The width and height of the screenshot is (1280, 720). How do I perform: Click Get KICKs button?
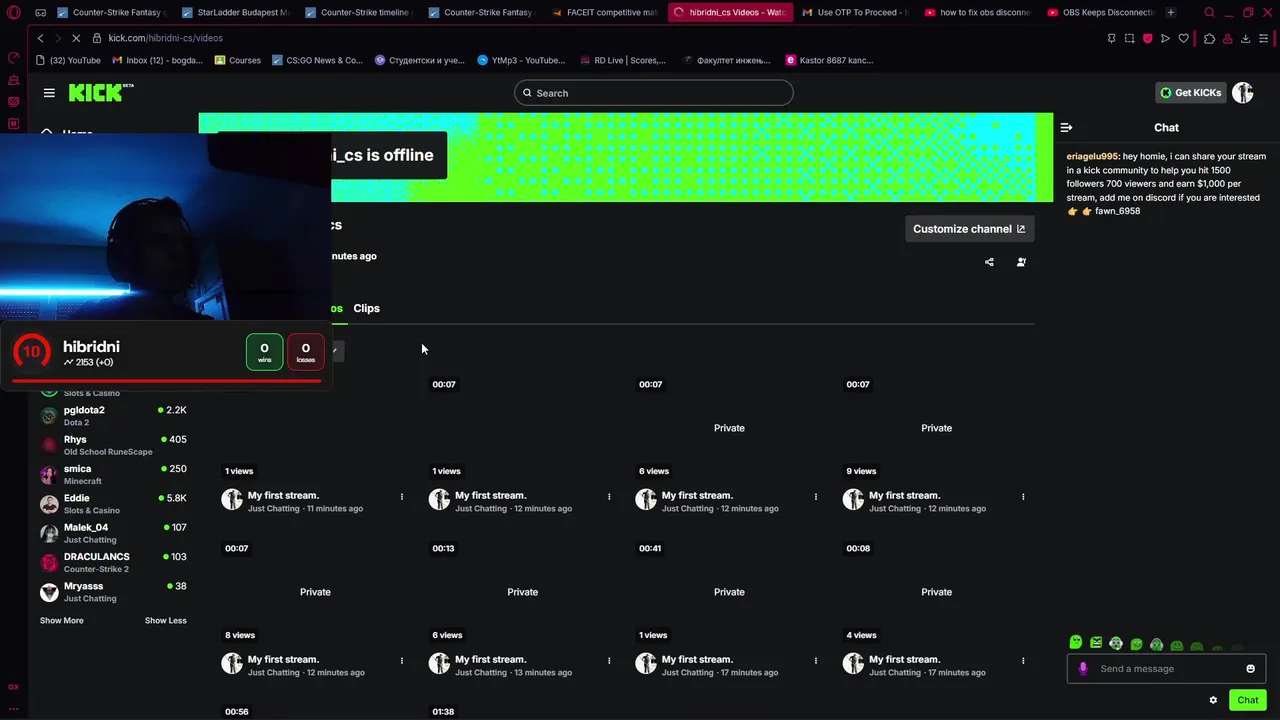tap(1190, 93)
